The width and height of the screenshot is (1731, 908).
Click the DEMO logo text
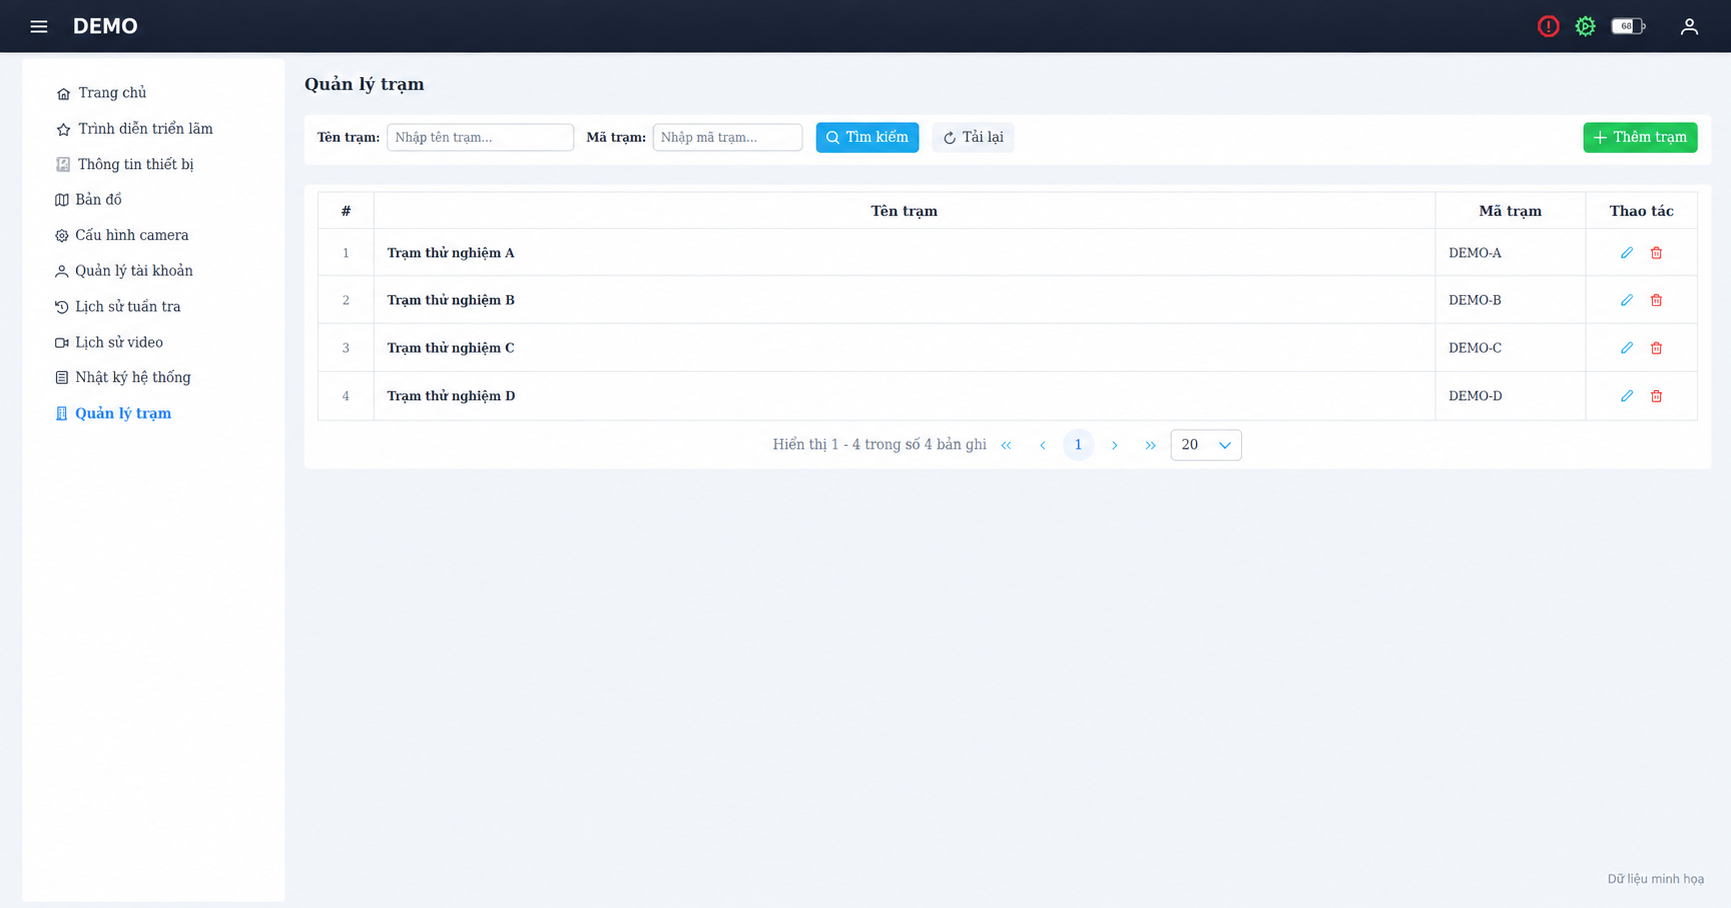[x=105, y=26]
